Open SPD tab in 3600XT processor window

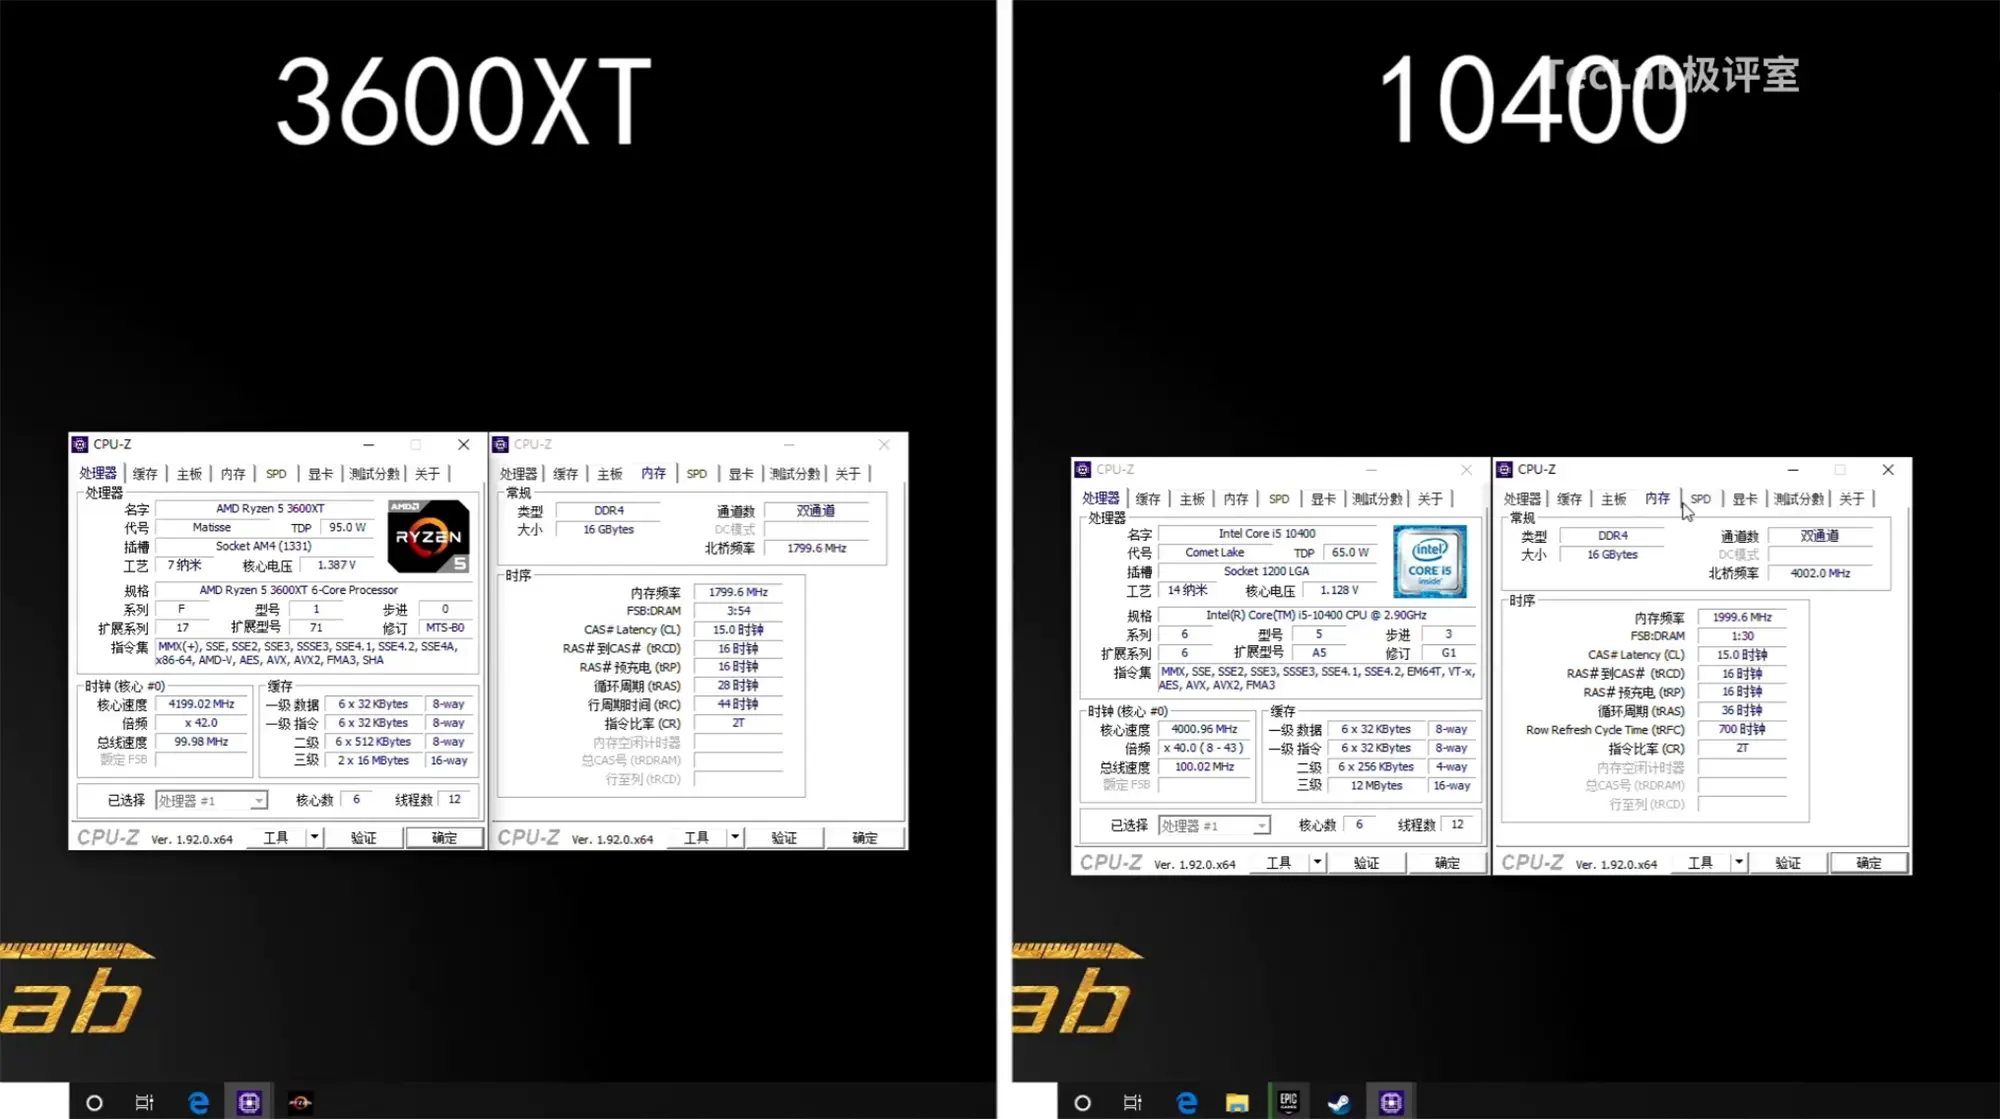[x=276, y=474]
